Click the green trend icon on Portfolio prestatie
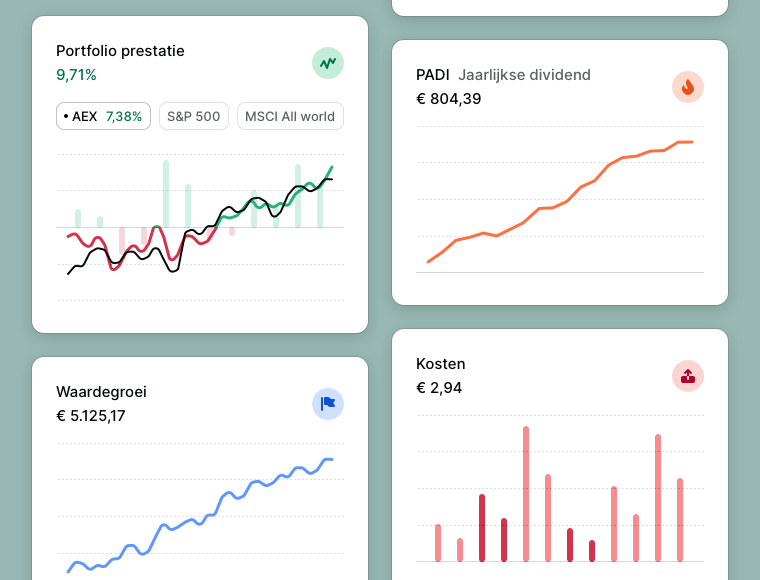Screen dimensions: 760x580 pyautogui.click(x=328, y=63)
